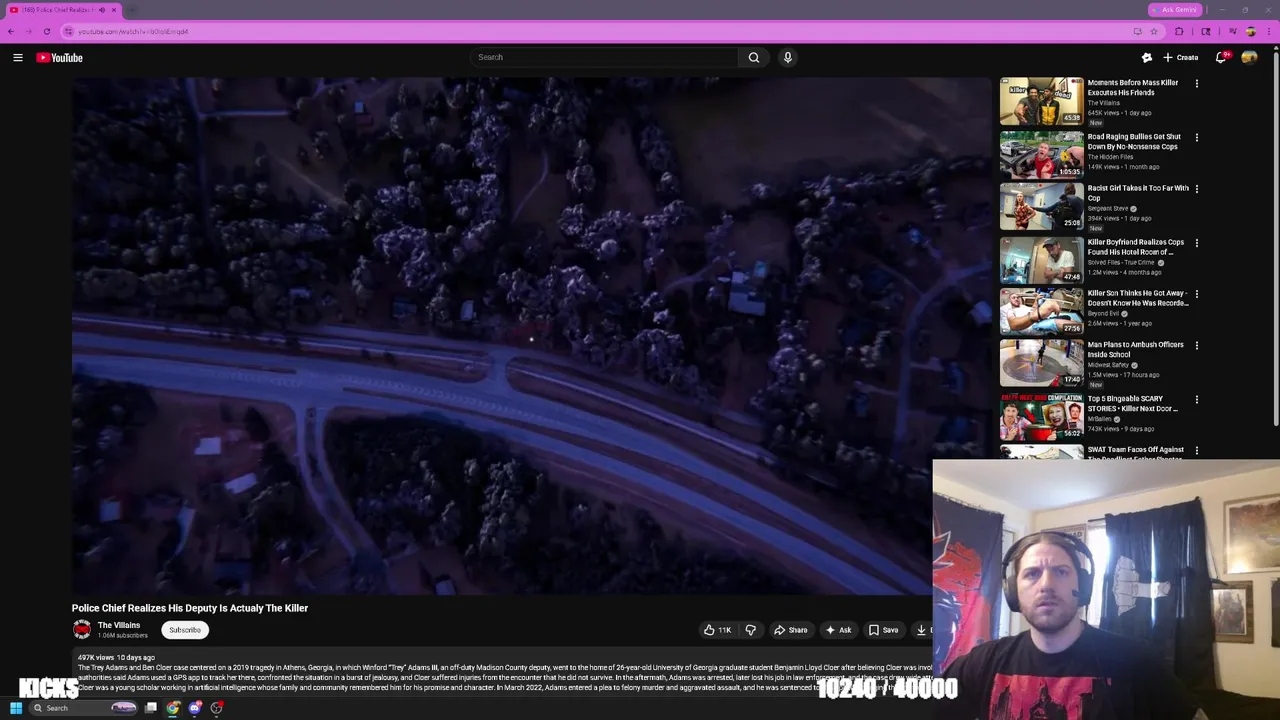This screenshot has height=720, width=1280.
Task: Open options for Road Raging Bullies video
Action: [1197, 138]
